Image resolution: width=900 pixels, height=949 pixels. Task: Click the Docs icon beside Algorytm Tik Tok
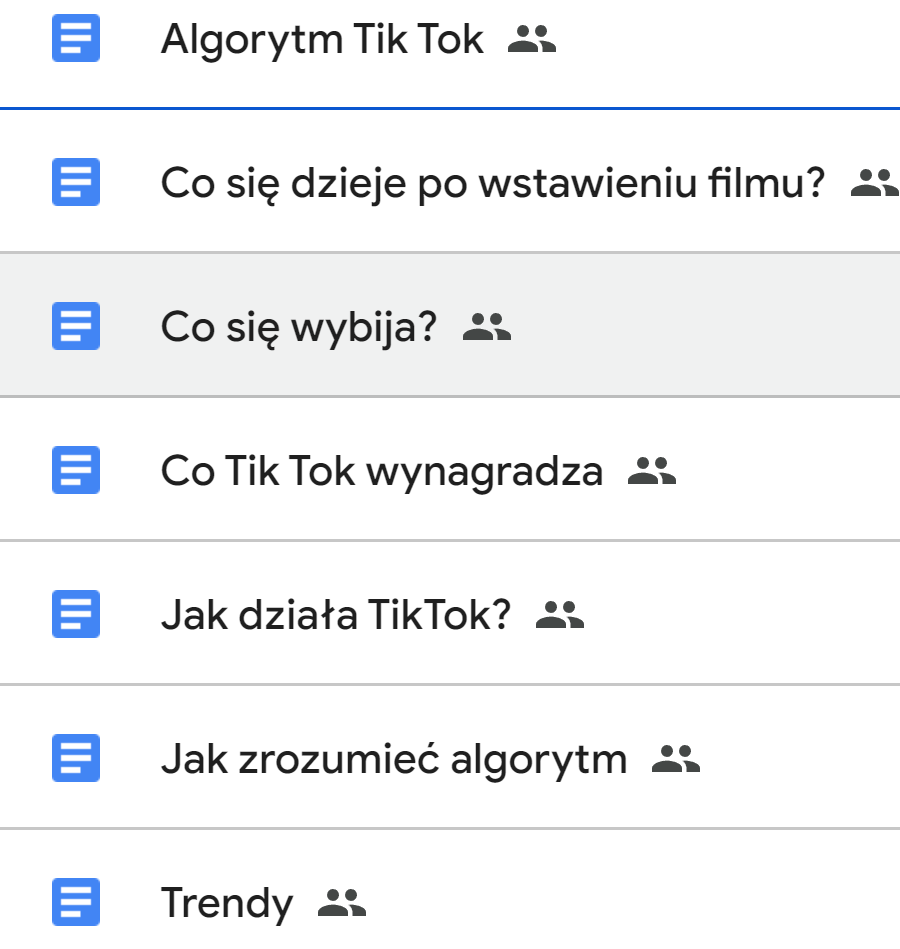76,39
